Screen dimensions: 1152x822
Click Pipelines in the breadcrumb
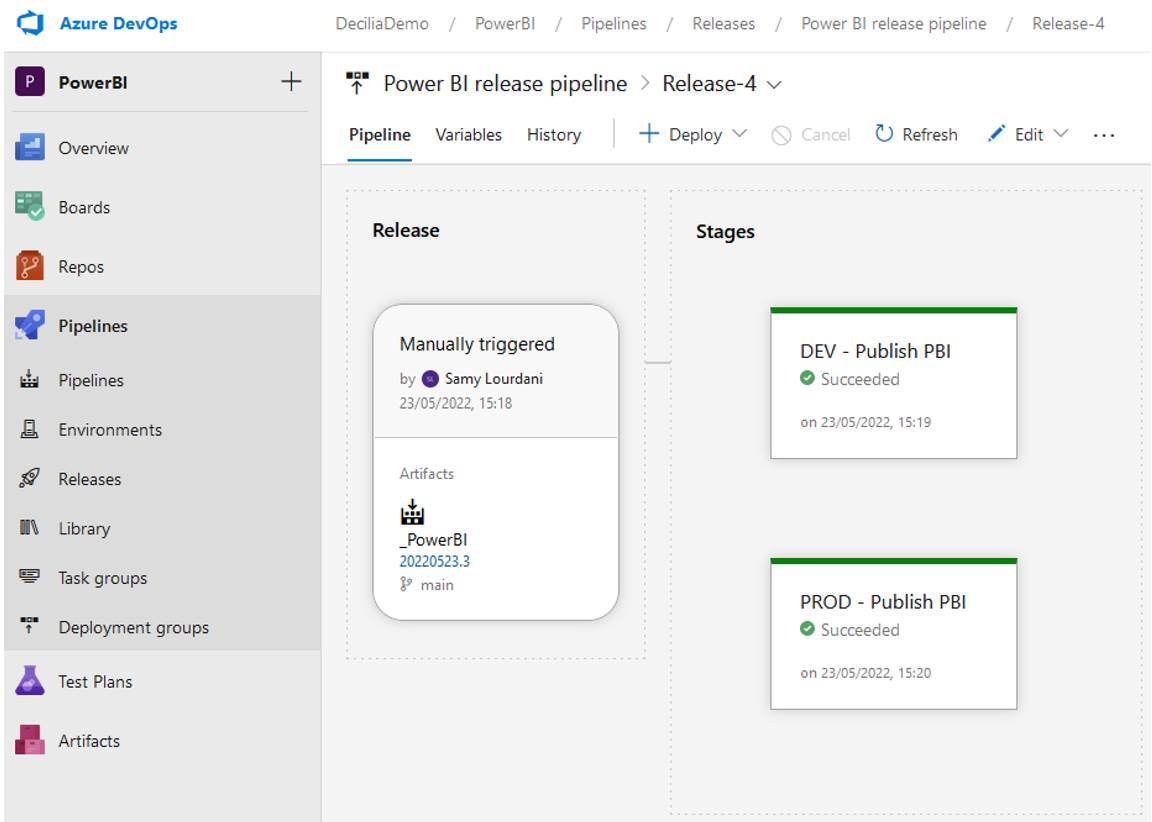(x=613, y=24)
